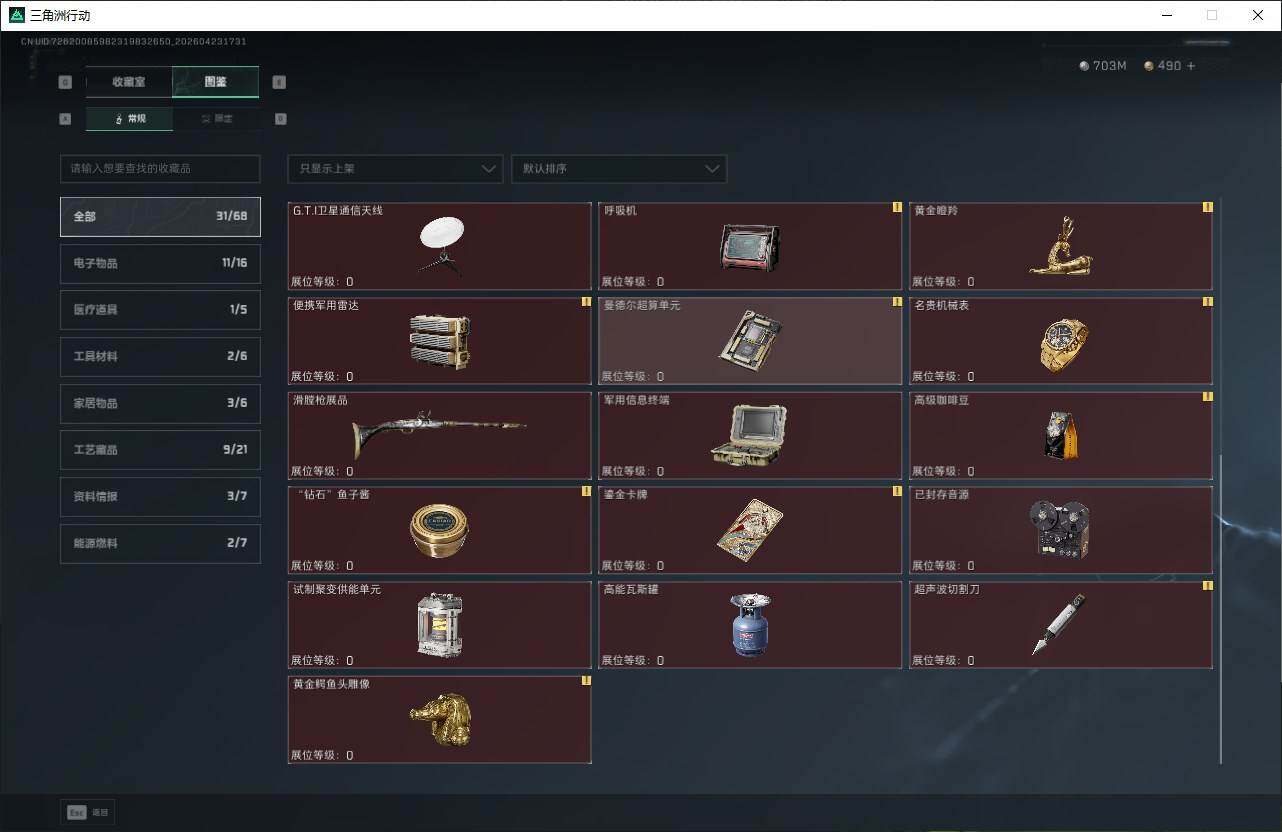Filter by the 电子物品 category
1282x832 pixels.
pos(160,263)
